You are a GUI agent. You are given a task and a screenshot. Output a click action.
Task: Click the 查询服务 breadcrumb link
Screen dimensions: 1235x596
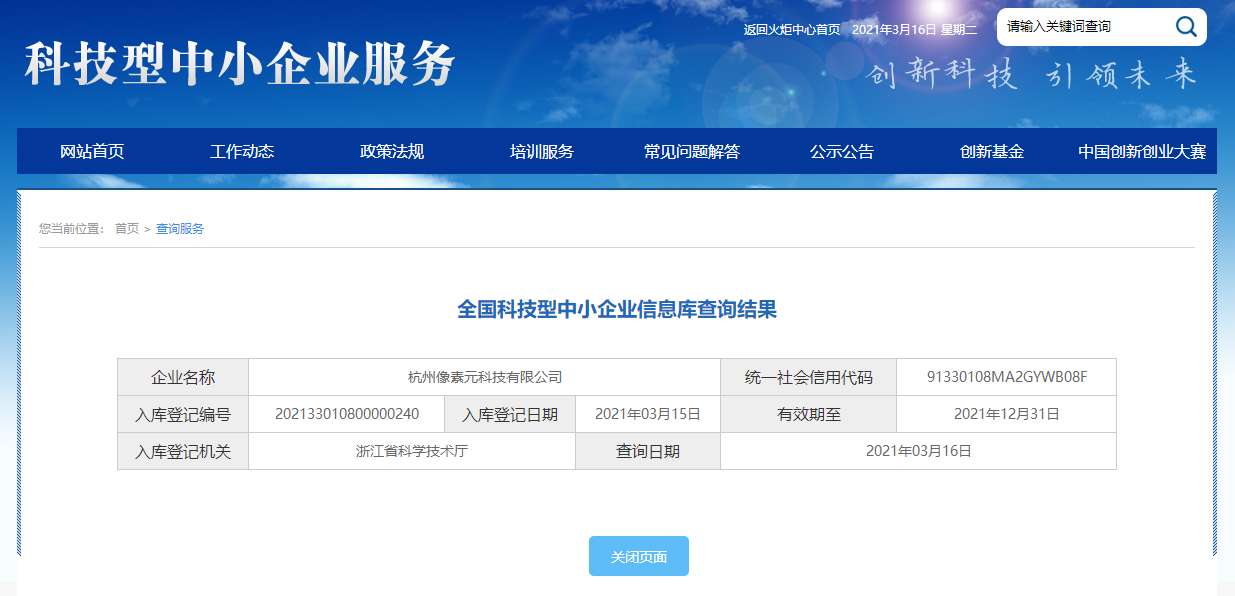(x=180, y=229)
